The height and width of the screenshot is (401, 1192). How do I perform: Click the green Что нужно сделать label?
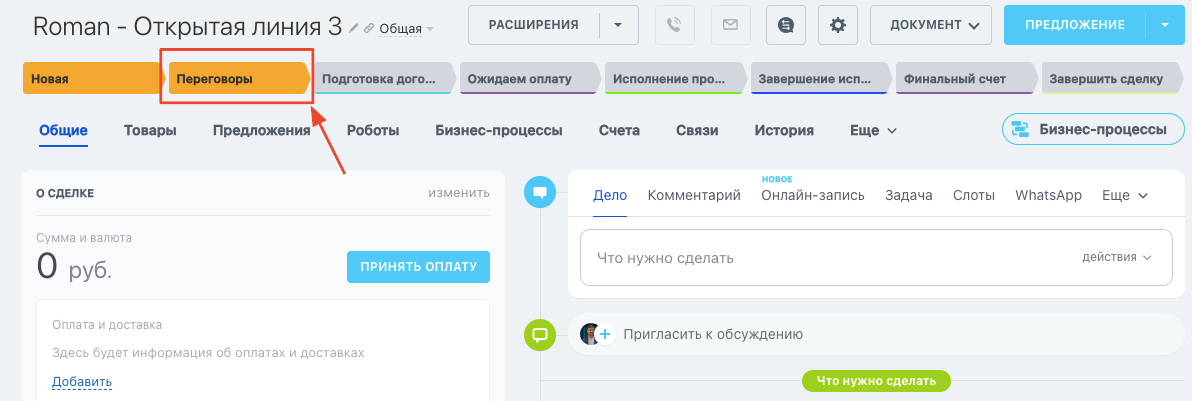[x=876, y=380]
